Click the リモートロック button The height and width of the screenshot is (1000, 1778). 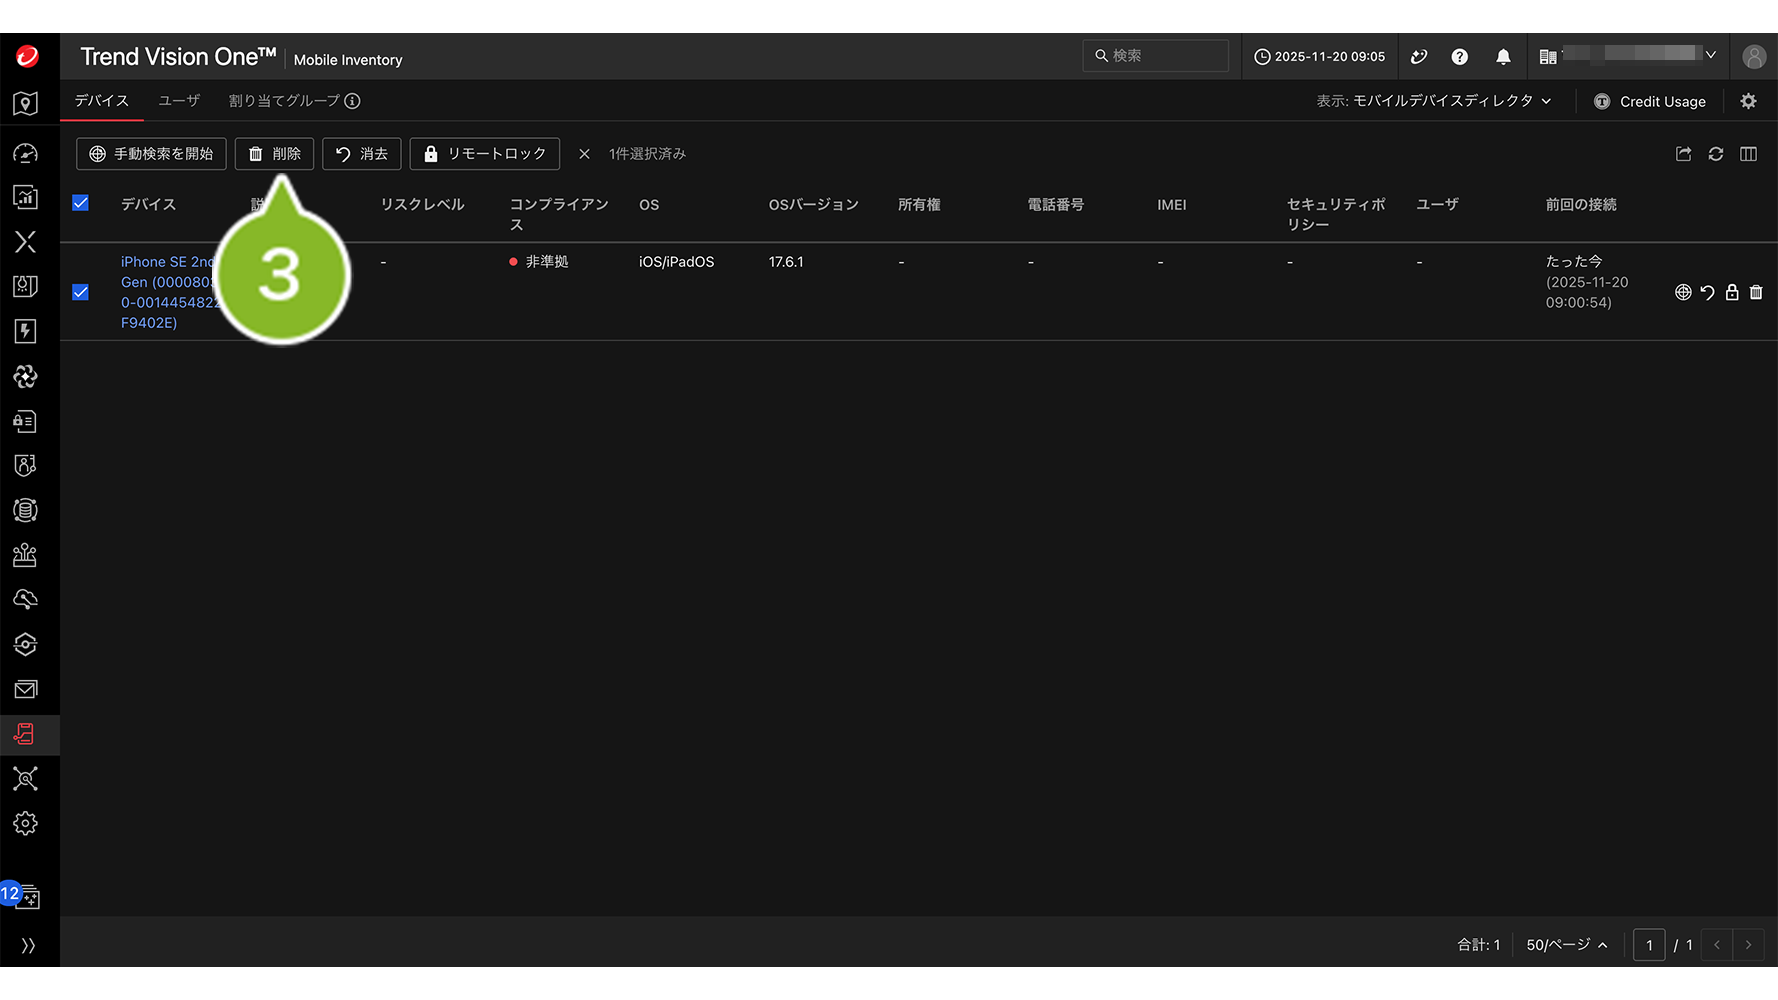pos(484,154)
